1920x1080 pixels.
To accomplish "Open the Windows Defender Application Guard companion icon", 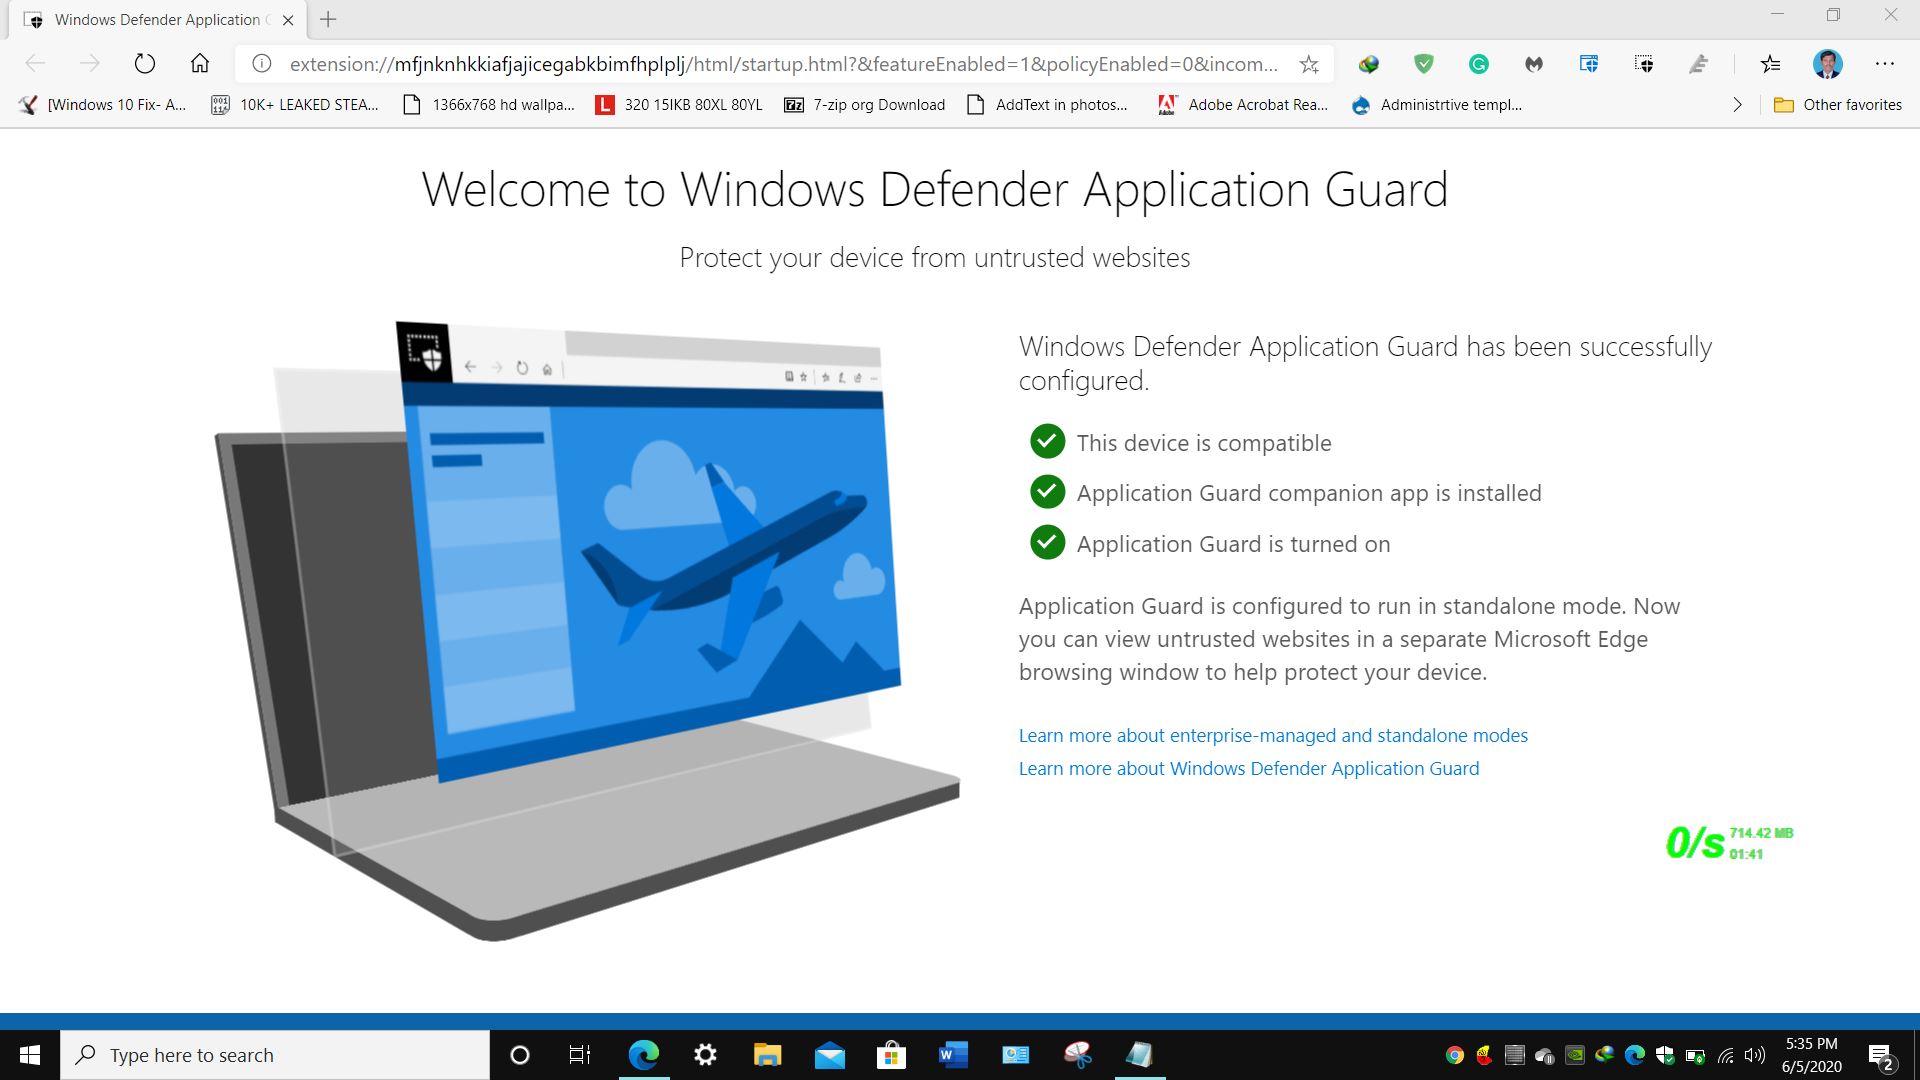I will [1644, 65].
